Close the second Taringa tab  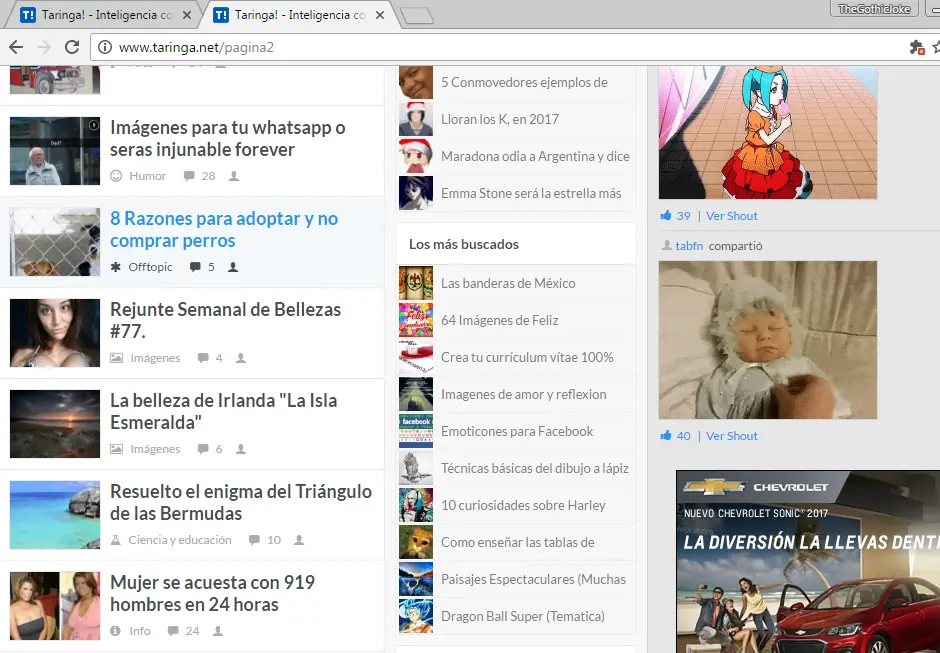(x=380, y=15)
